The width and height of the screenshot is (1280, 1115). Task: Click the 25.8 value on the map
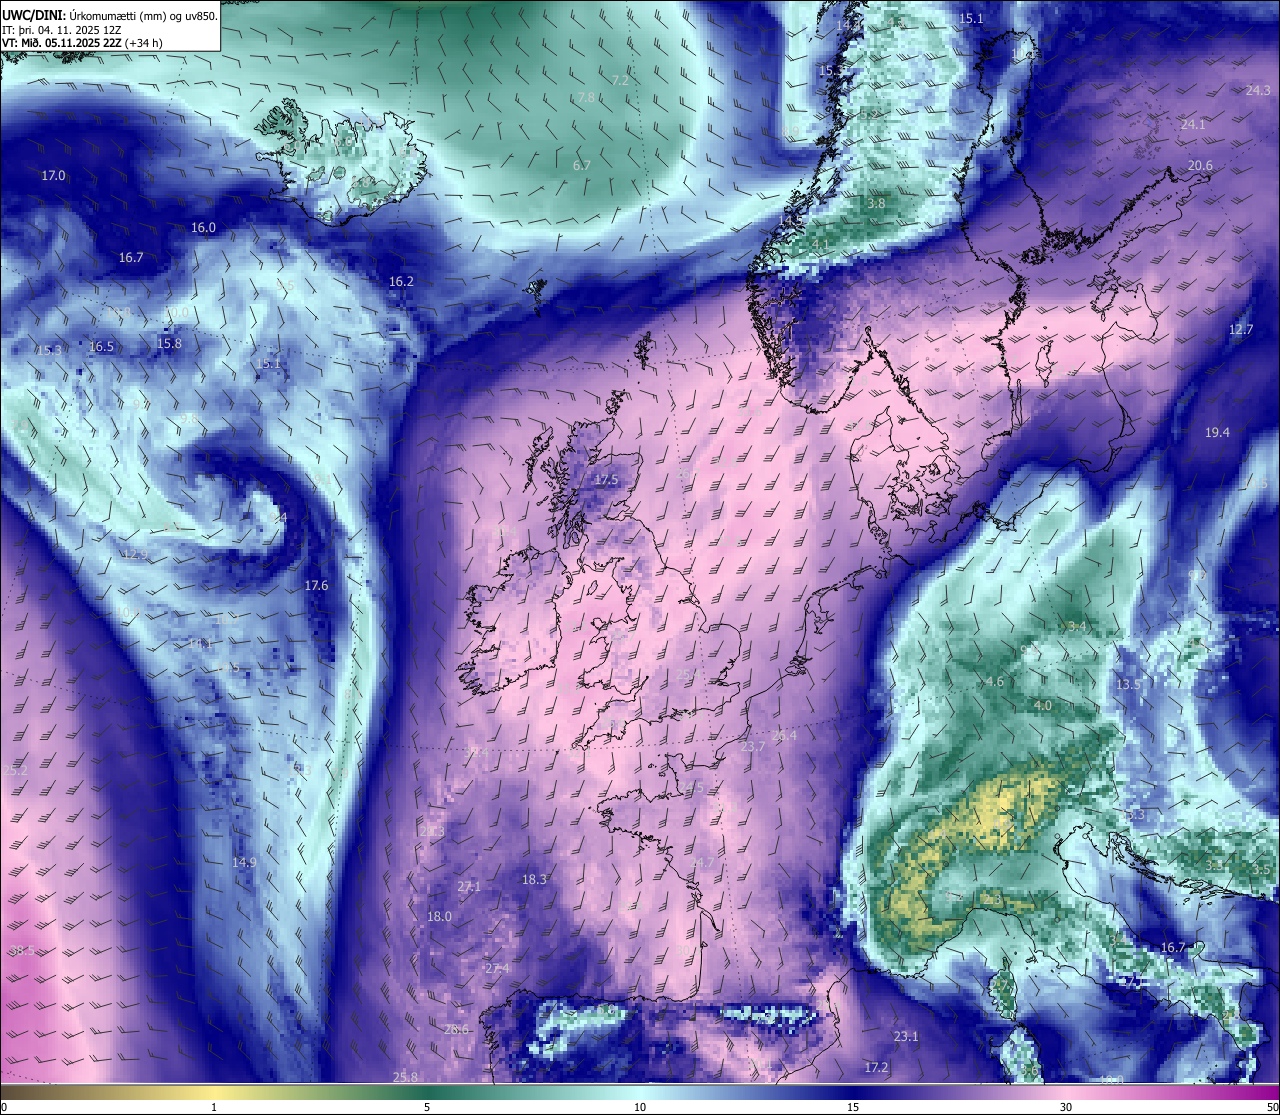click(405, 1077)
